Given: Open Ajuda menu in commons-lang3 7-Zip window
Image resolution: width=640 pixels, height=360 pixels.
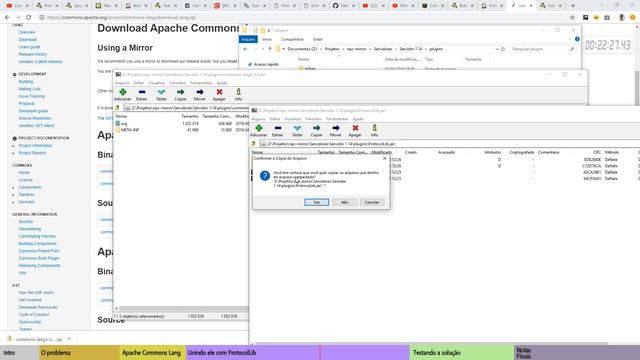Looking at the screenshot, I should tap(222, 83).
